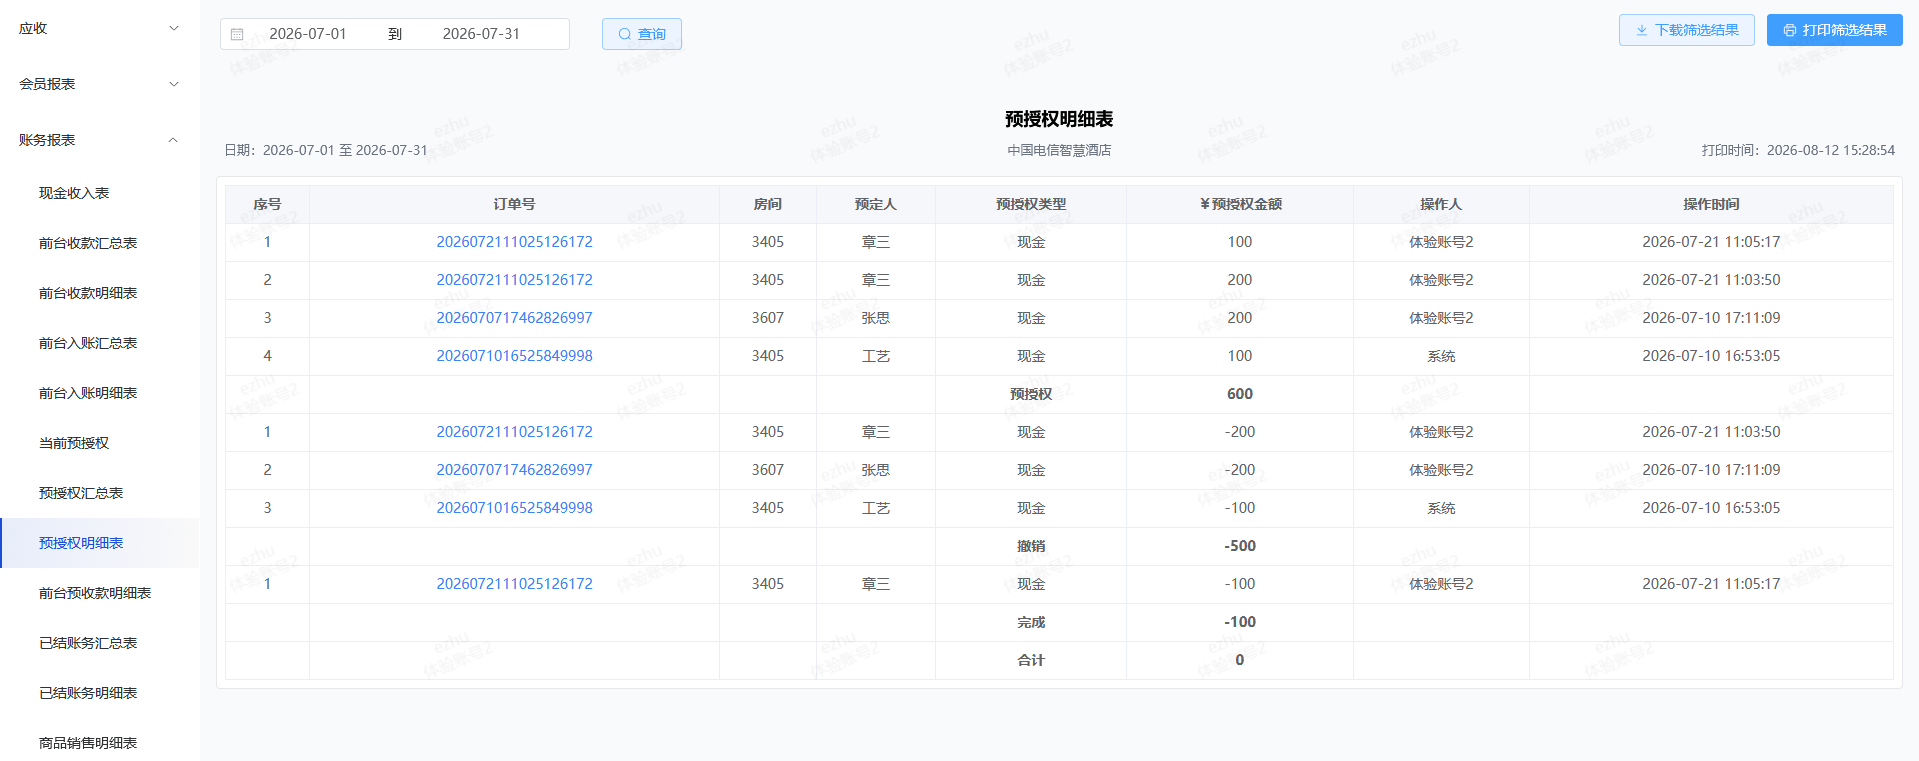Open order link in the 章三 row with amount -200
This screenshot has height=761, width=1919.
(x=514, y=432)
